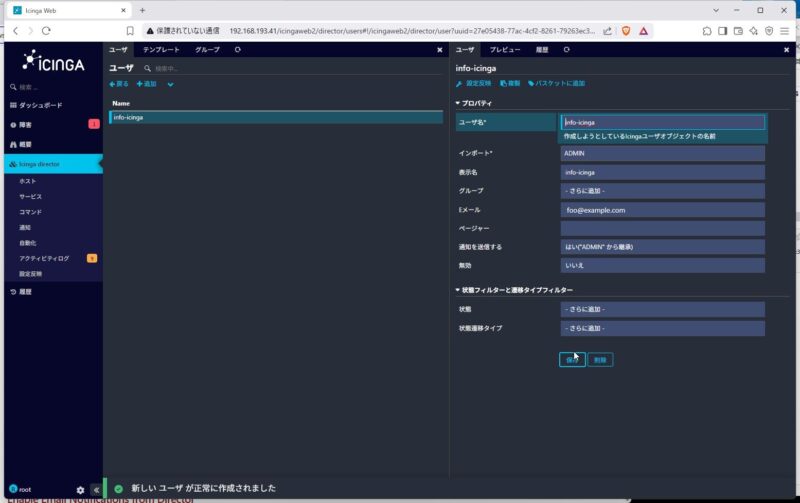
Task: Open the 状態遷移タイプ さらに追加 dropdown
Action: pos(663,328)
